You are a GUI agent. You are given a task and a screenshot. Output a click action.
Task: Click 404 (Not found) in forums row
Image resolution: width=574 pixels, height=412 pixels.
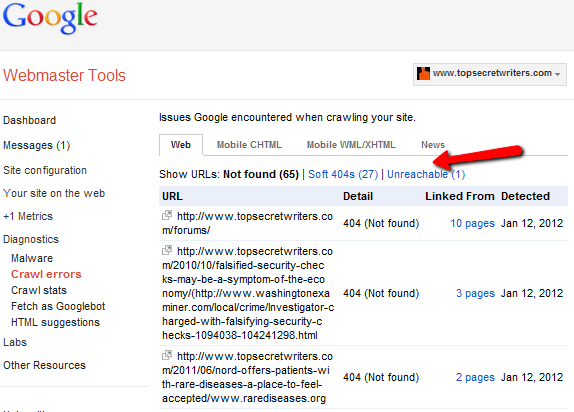(381, 223)
